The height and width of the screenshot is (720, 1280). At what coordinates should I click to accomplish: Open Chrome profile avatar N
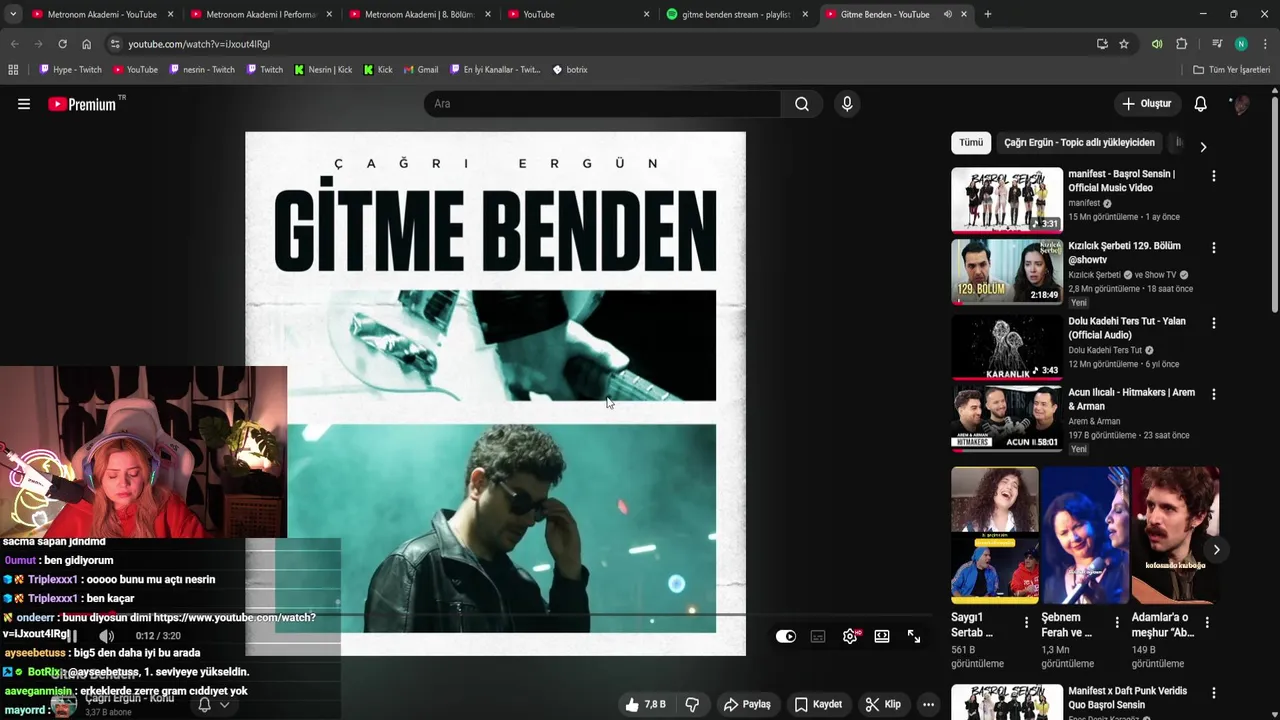(1241, 44)
